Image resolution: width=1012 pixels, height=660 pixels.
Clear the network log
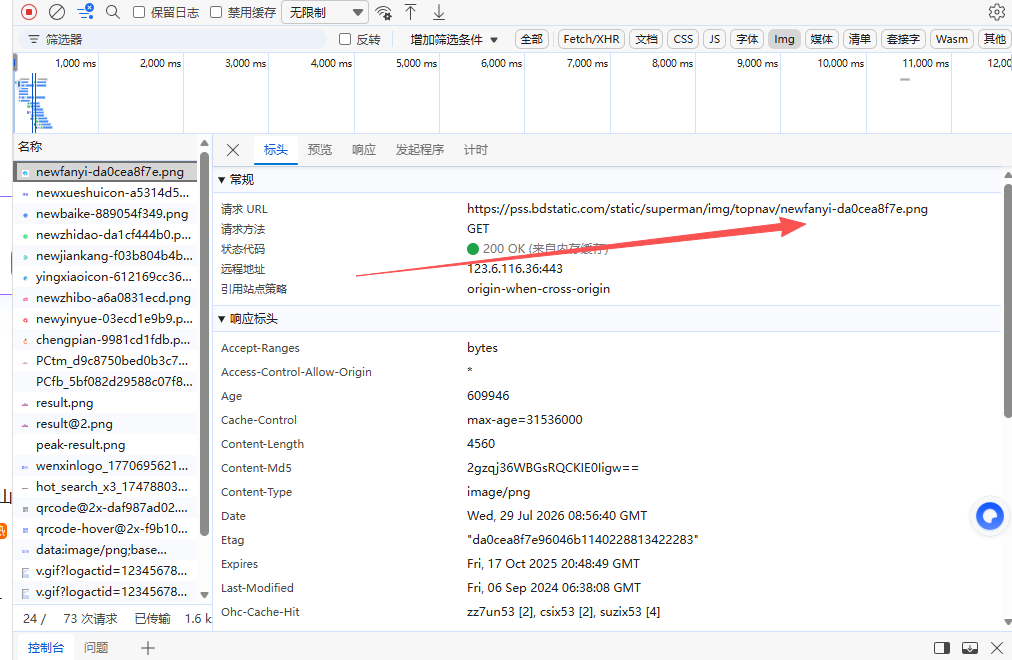[x=57, y=12]
